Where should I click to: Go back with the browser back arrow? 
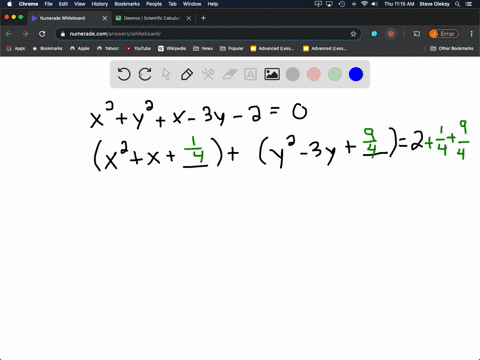pyautogui.click(x=9, y=34)
